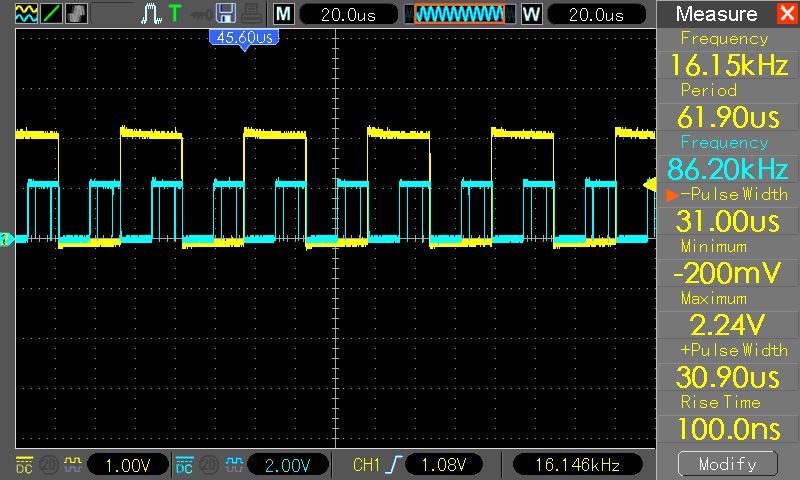Toggle CH1 bandwidth limit 20 indicator

[x=47, y=465]
